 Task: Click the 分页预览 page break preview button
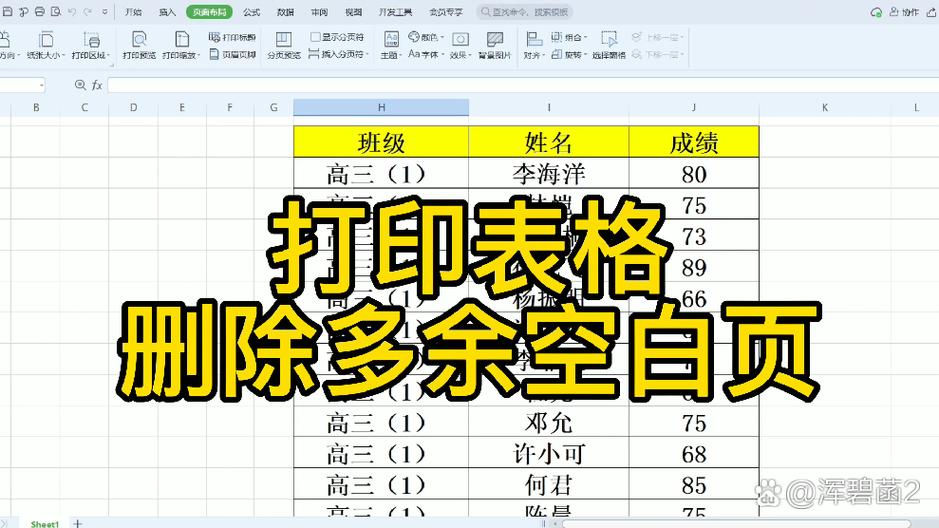pyautogui.click(x=283, y=45)
